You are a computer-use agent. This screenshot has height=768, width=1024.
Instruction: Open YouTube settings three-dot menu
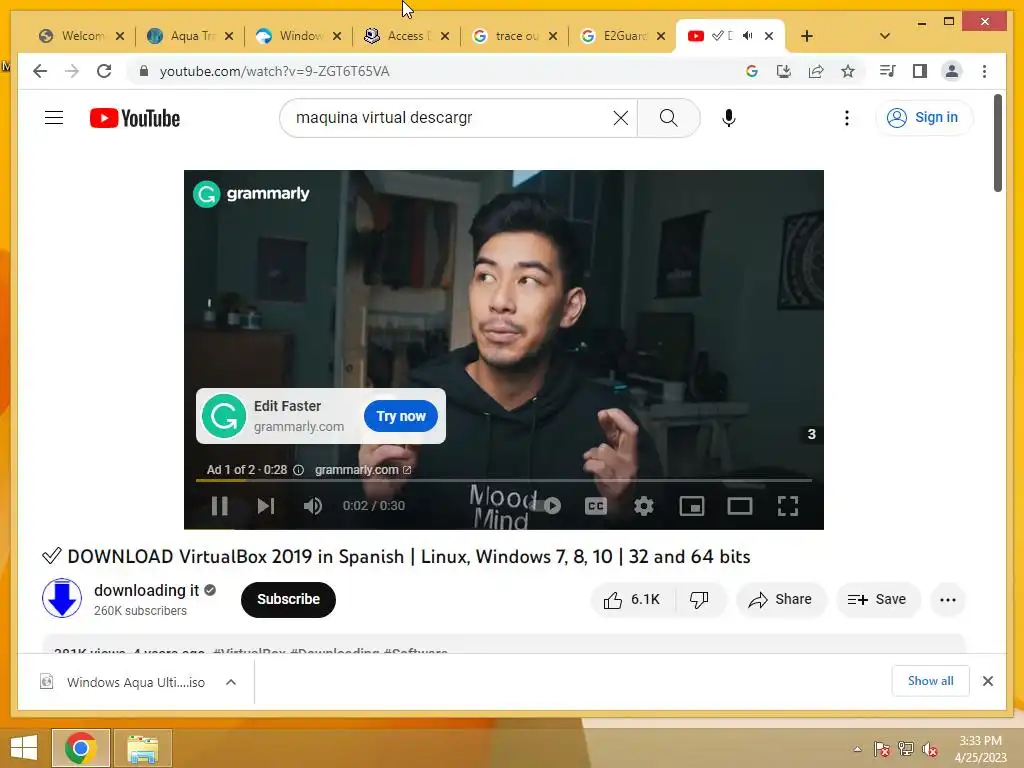(x=846, y=118)
